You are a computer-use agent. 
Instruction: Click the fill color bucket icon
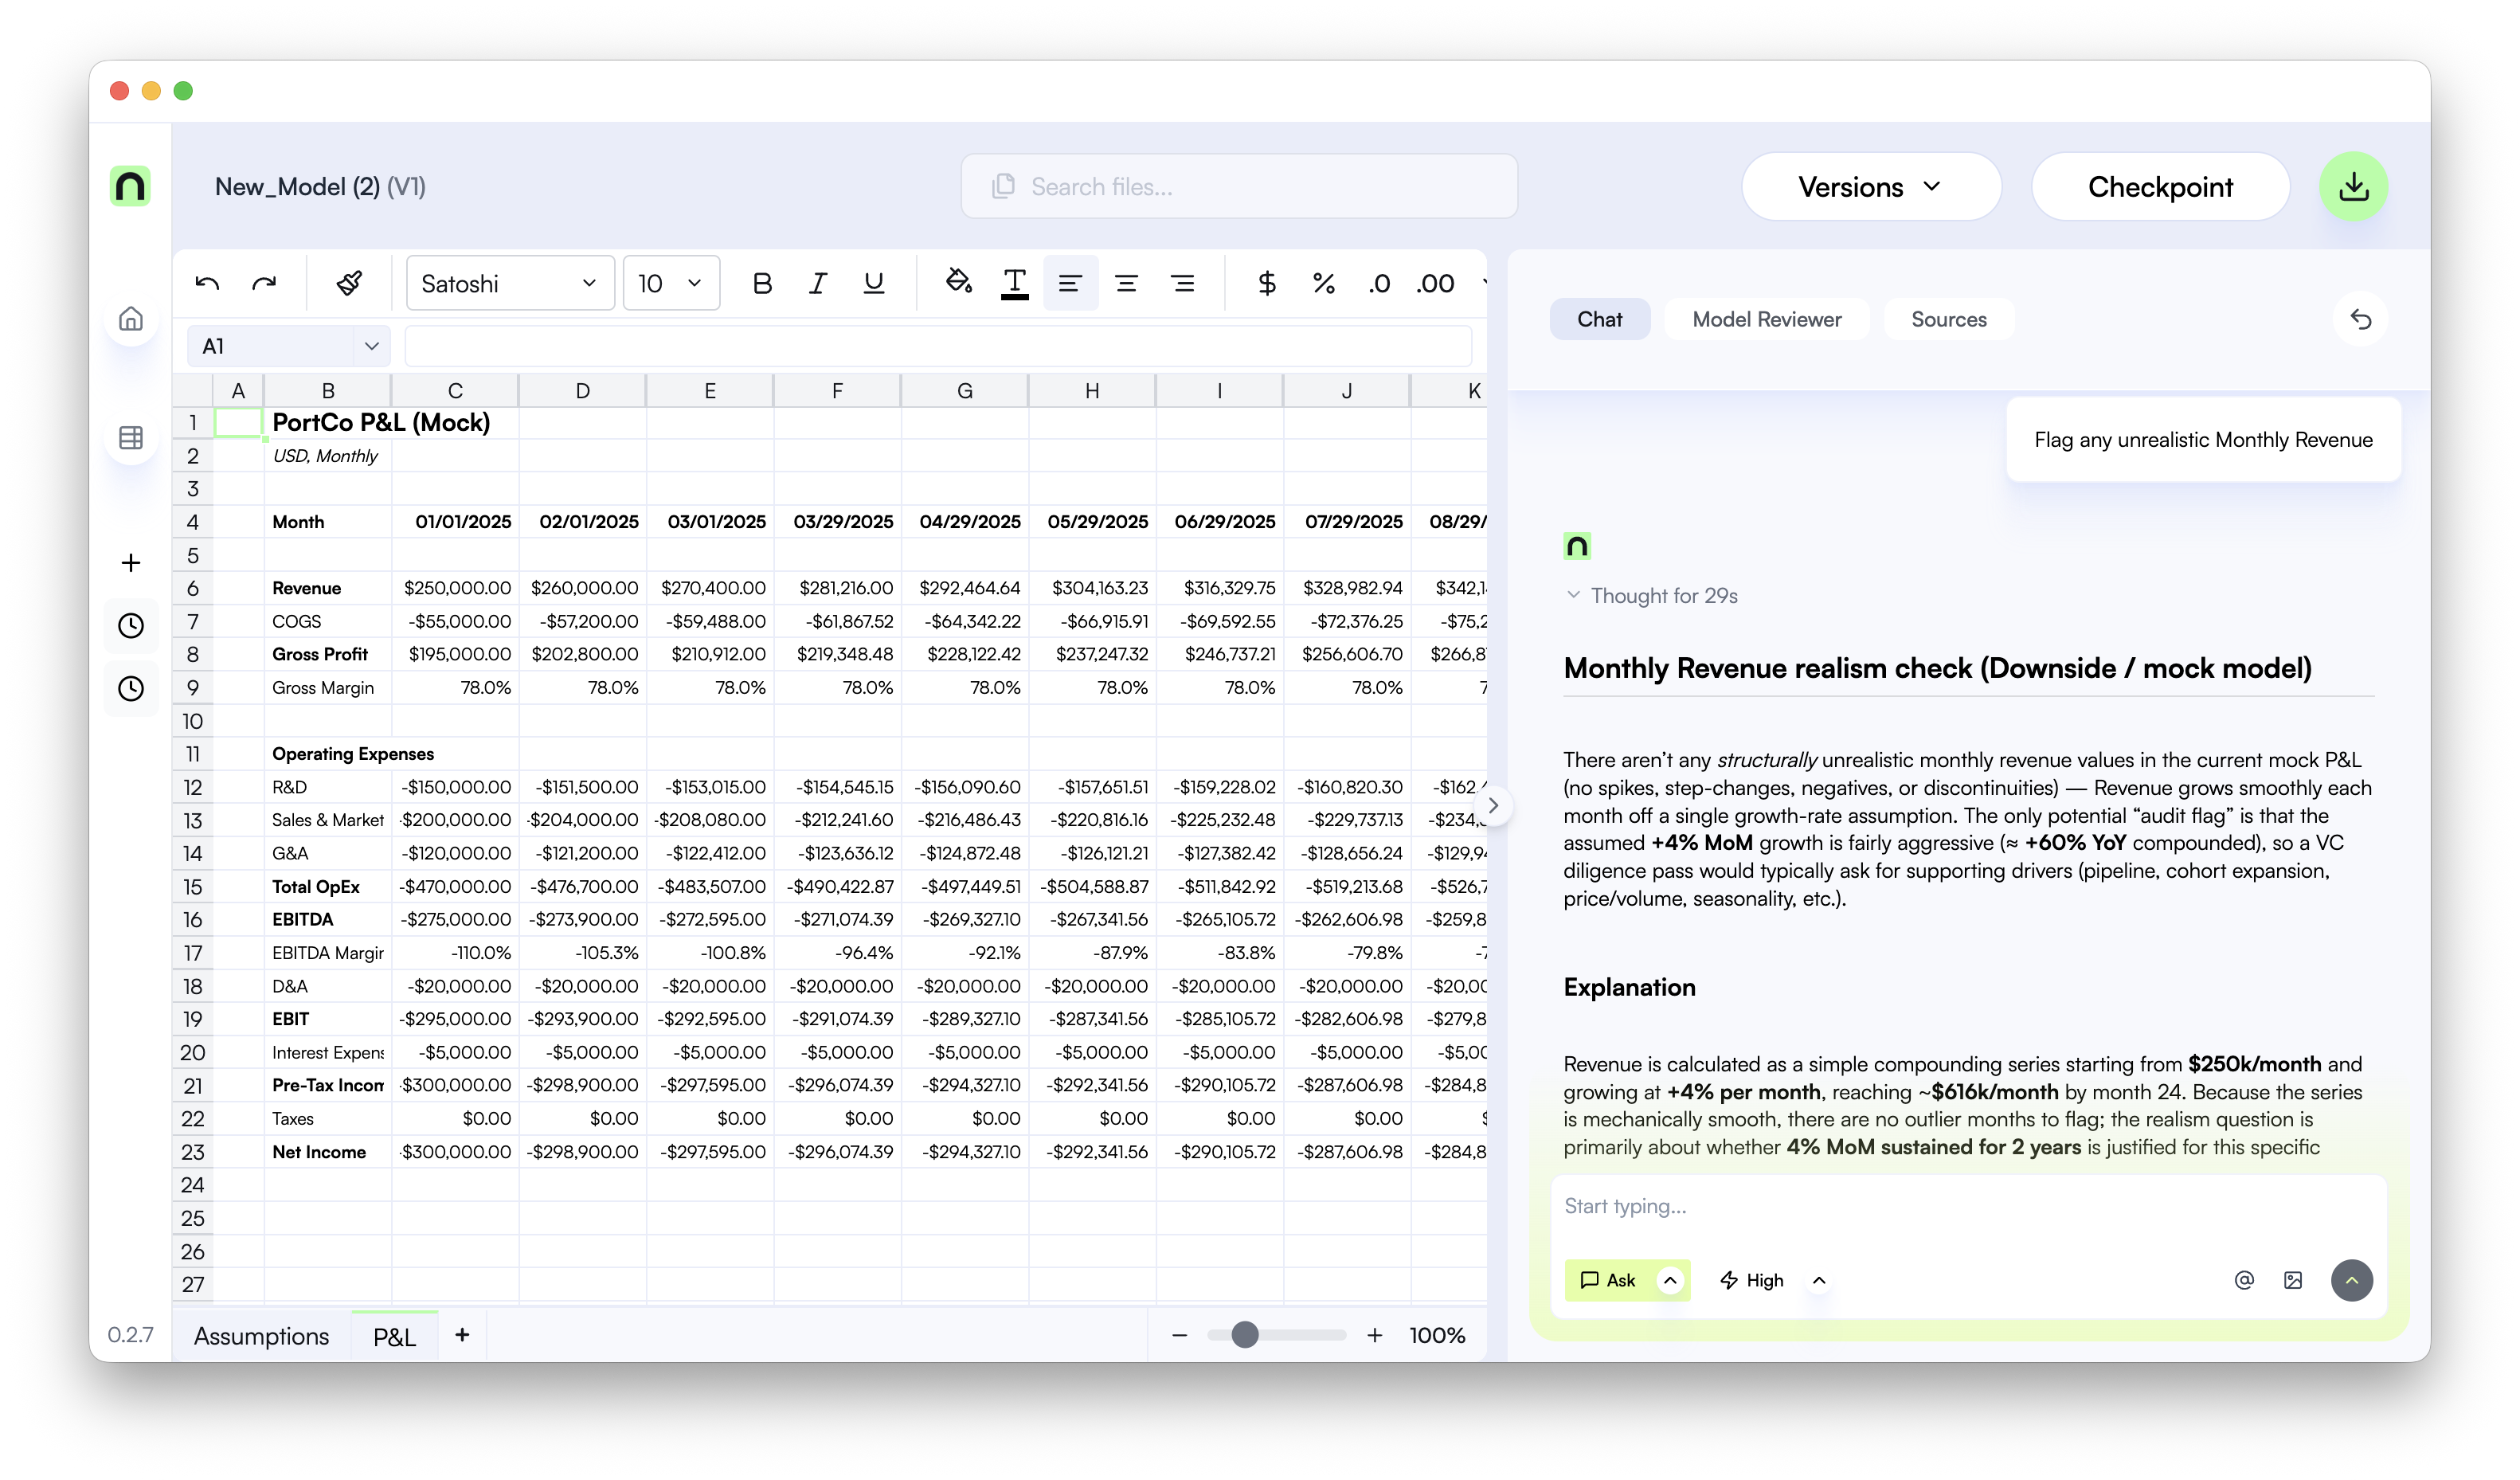tap(958, 282)
